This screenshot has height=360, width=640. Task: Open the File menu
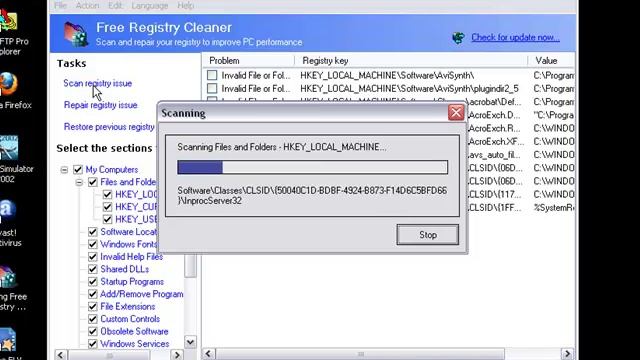tap(60, 5)
